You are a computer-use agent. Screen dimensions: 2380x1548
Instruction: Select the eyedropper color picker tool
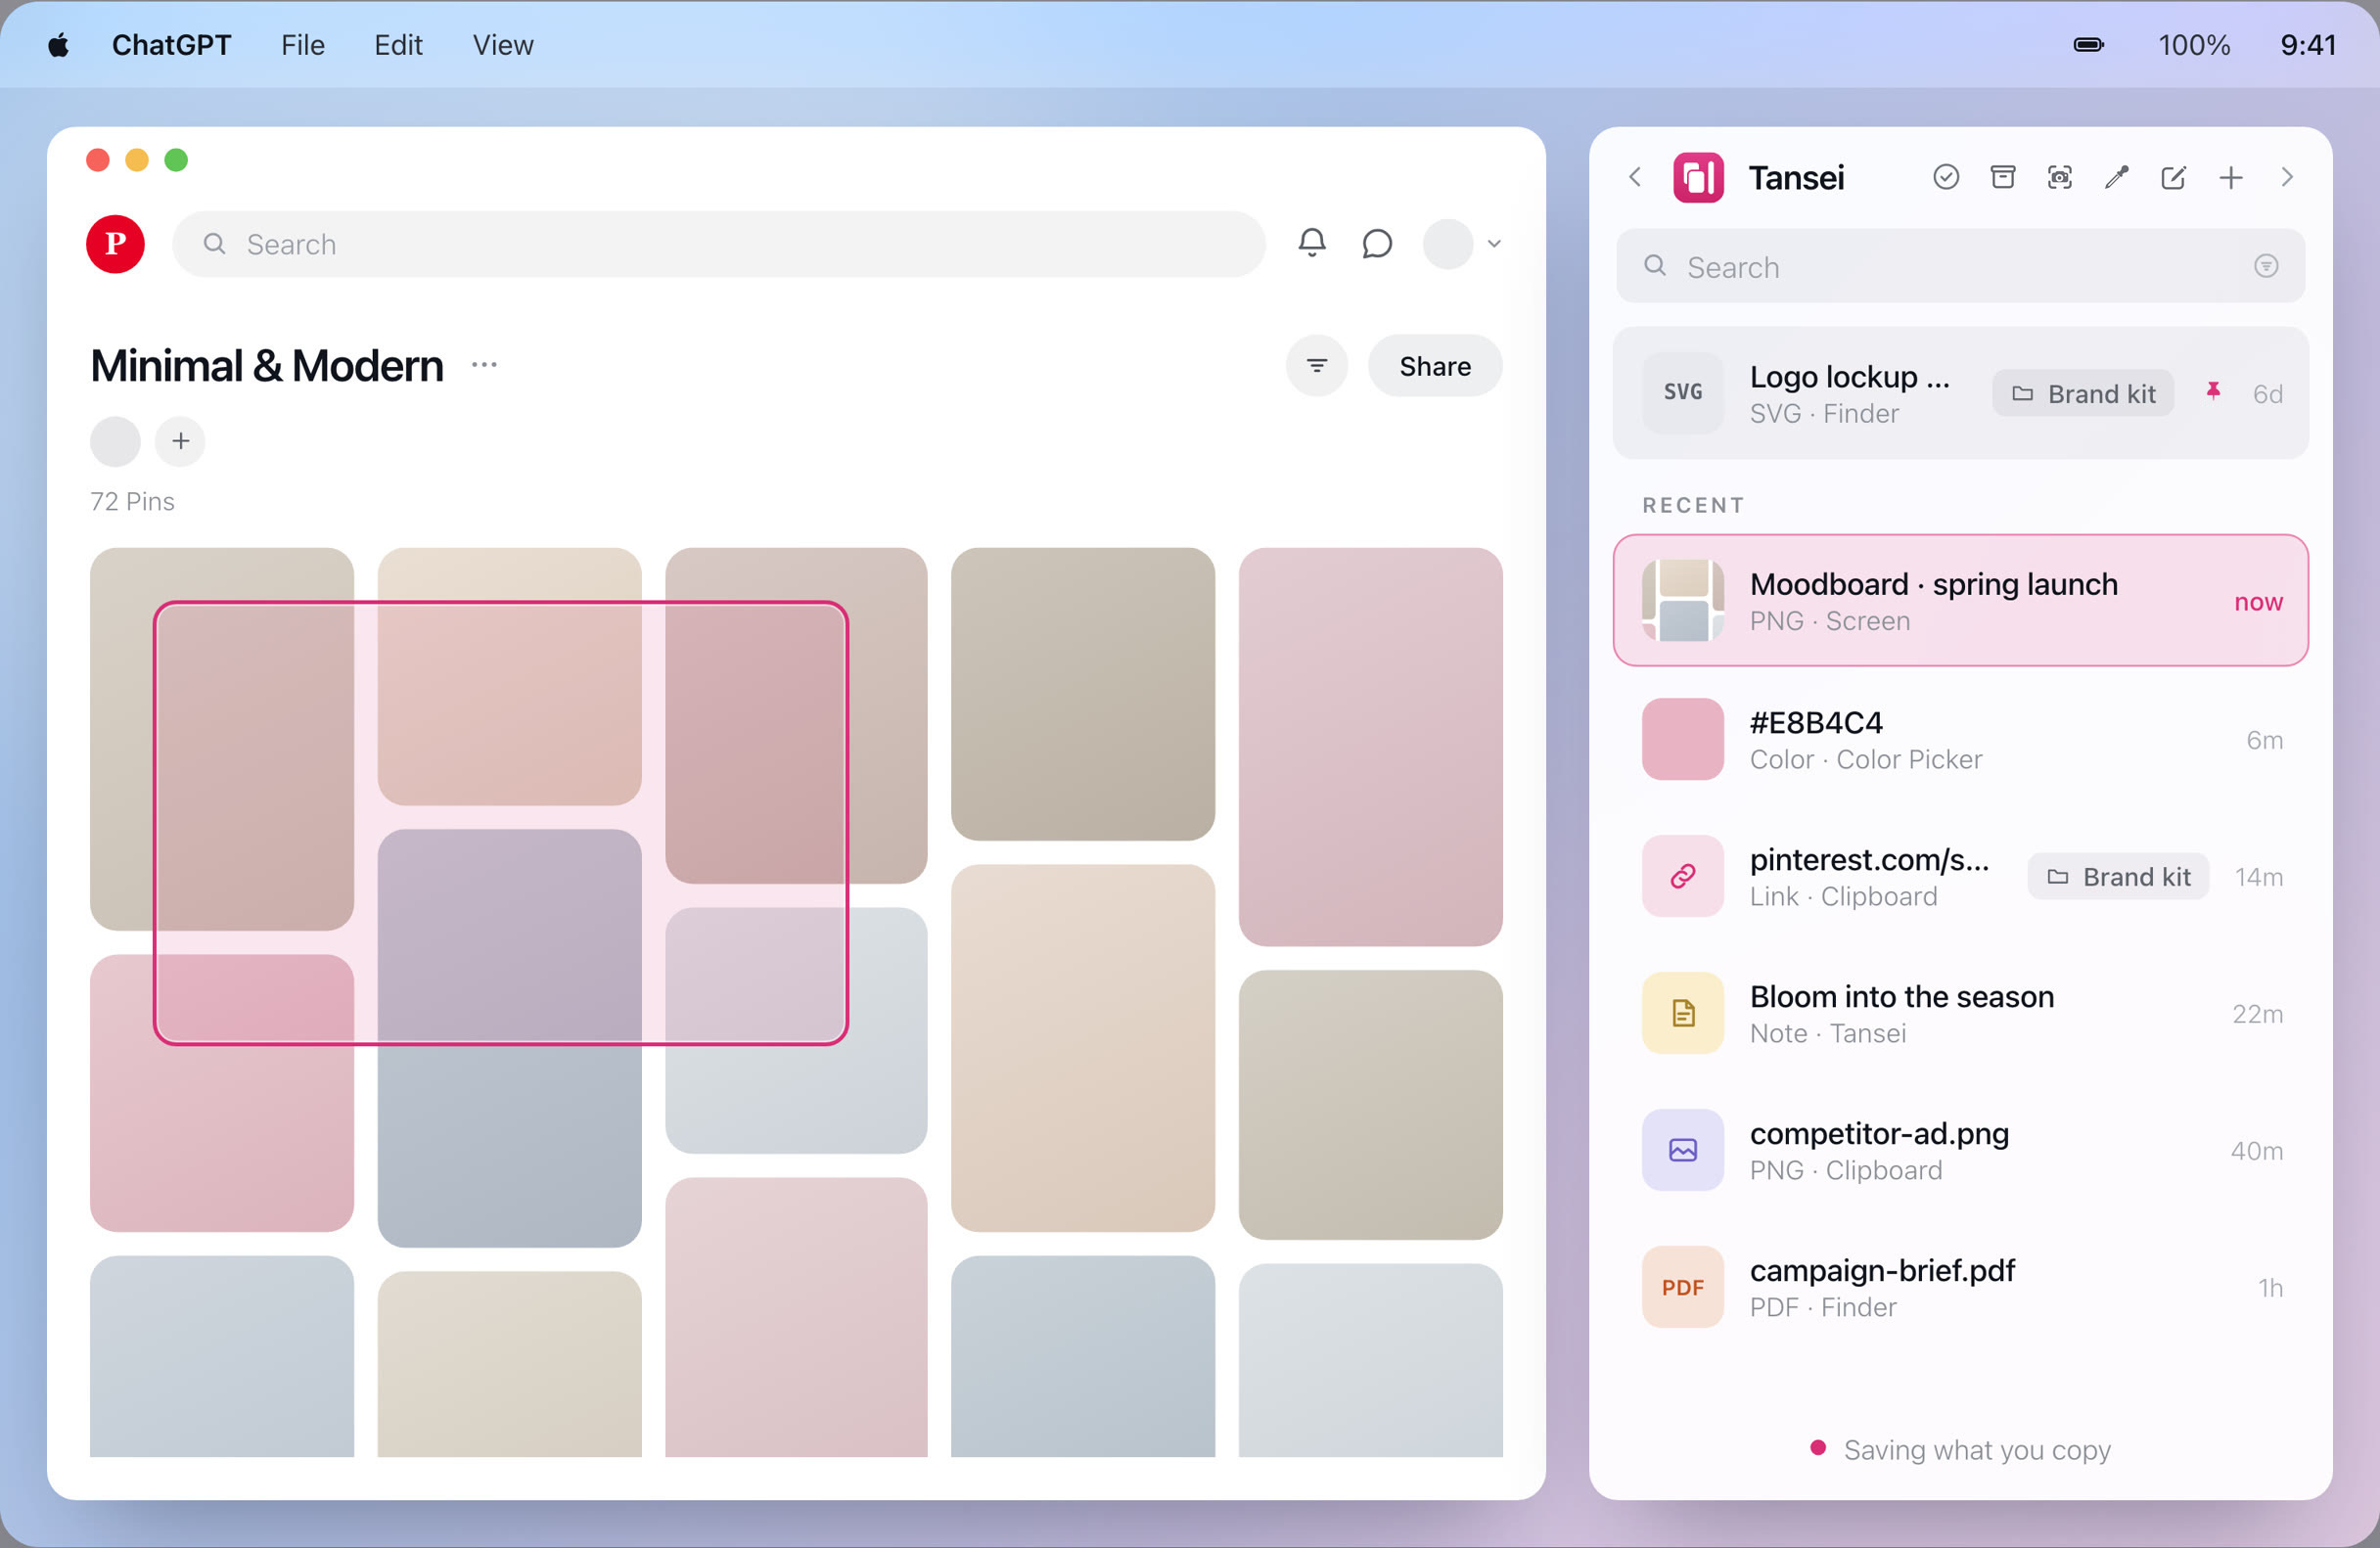tap(2116, 177)
